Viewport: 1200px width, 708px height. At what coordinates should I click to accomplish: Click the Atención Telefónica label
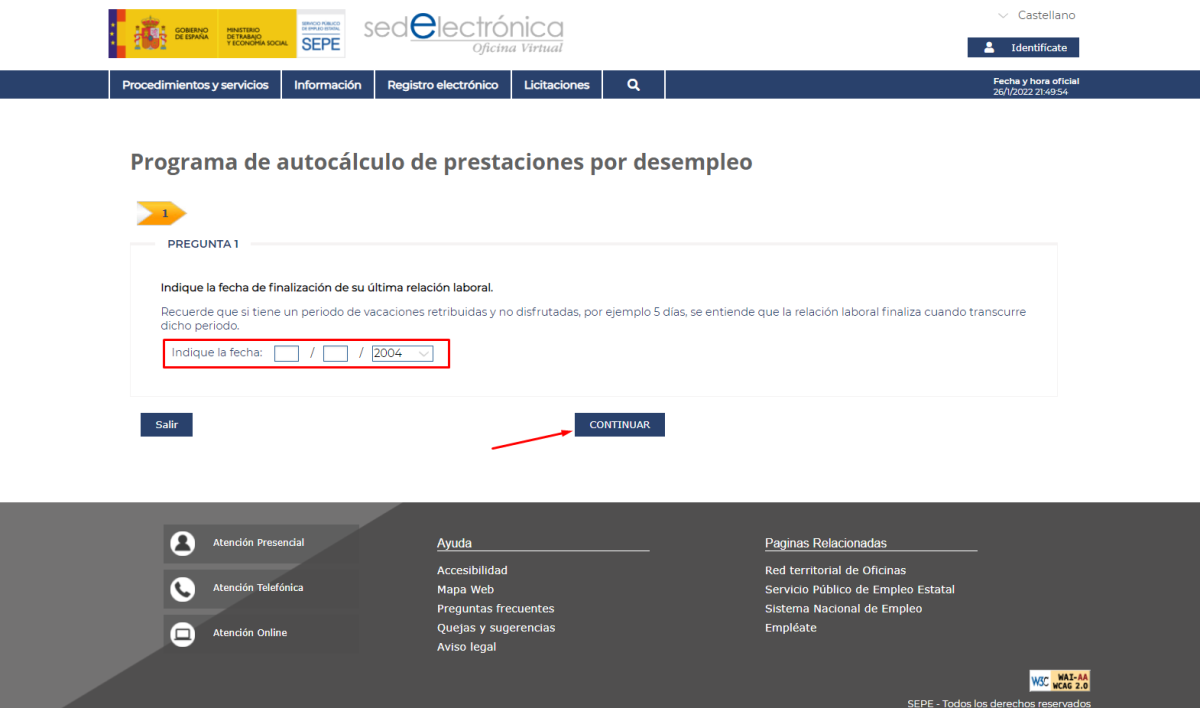pyautogui.click(x=258, y=588)
